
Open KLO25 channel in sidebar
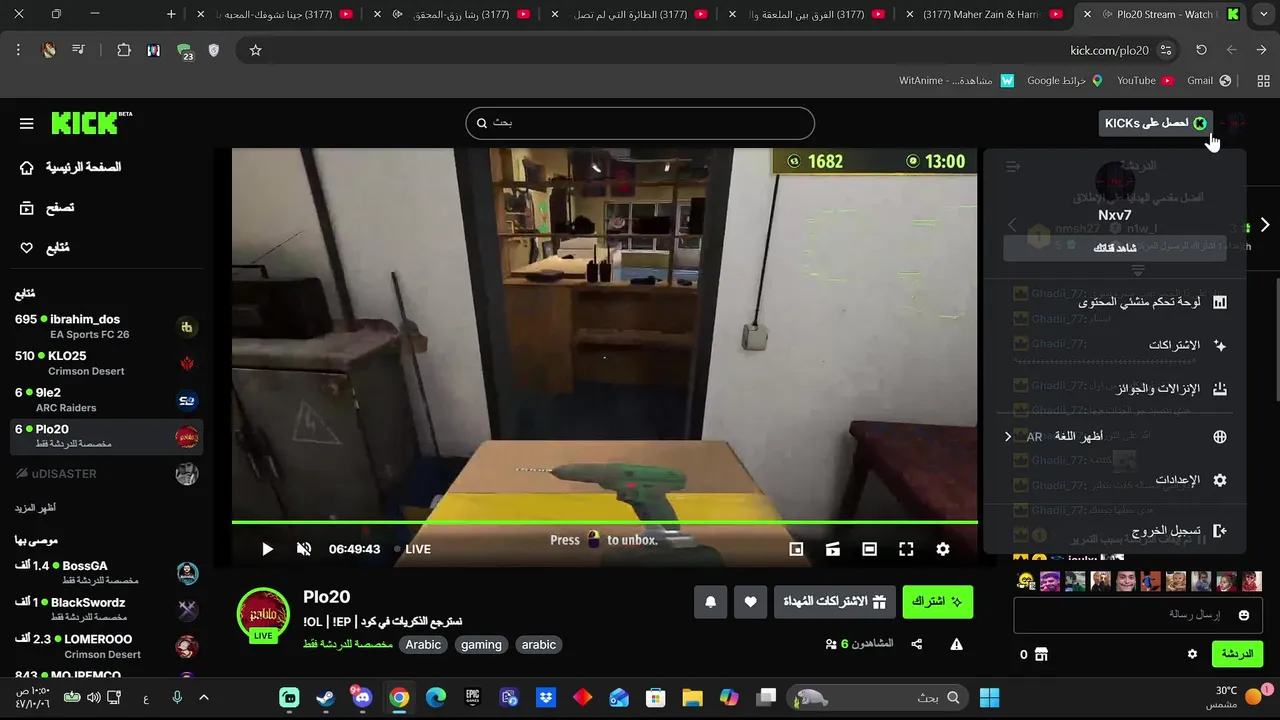(x=106, y=363)
